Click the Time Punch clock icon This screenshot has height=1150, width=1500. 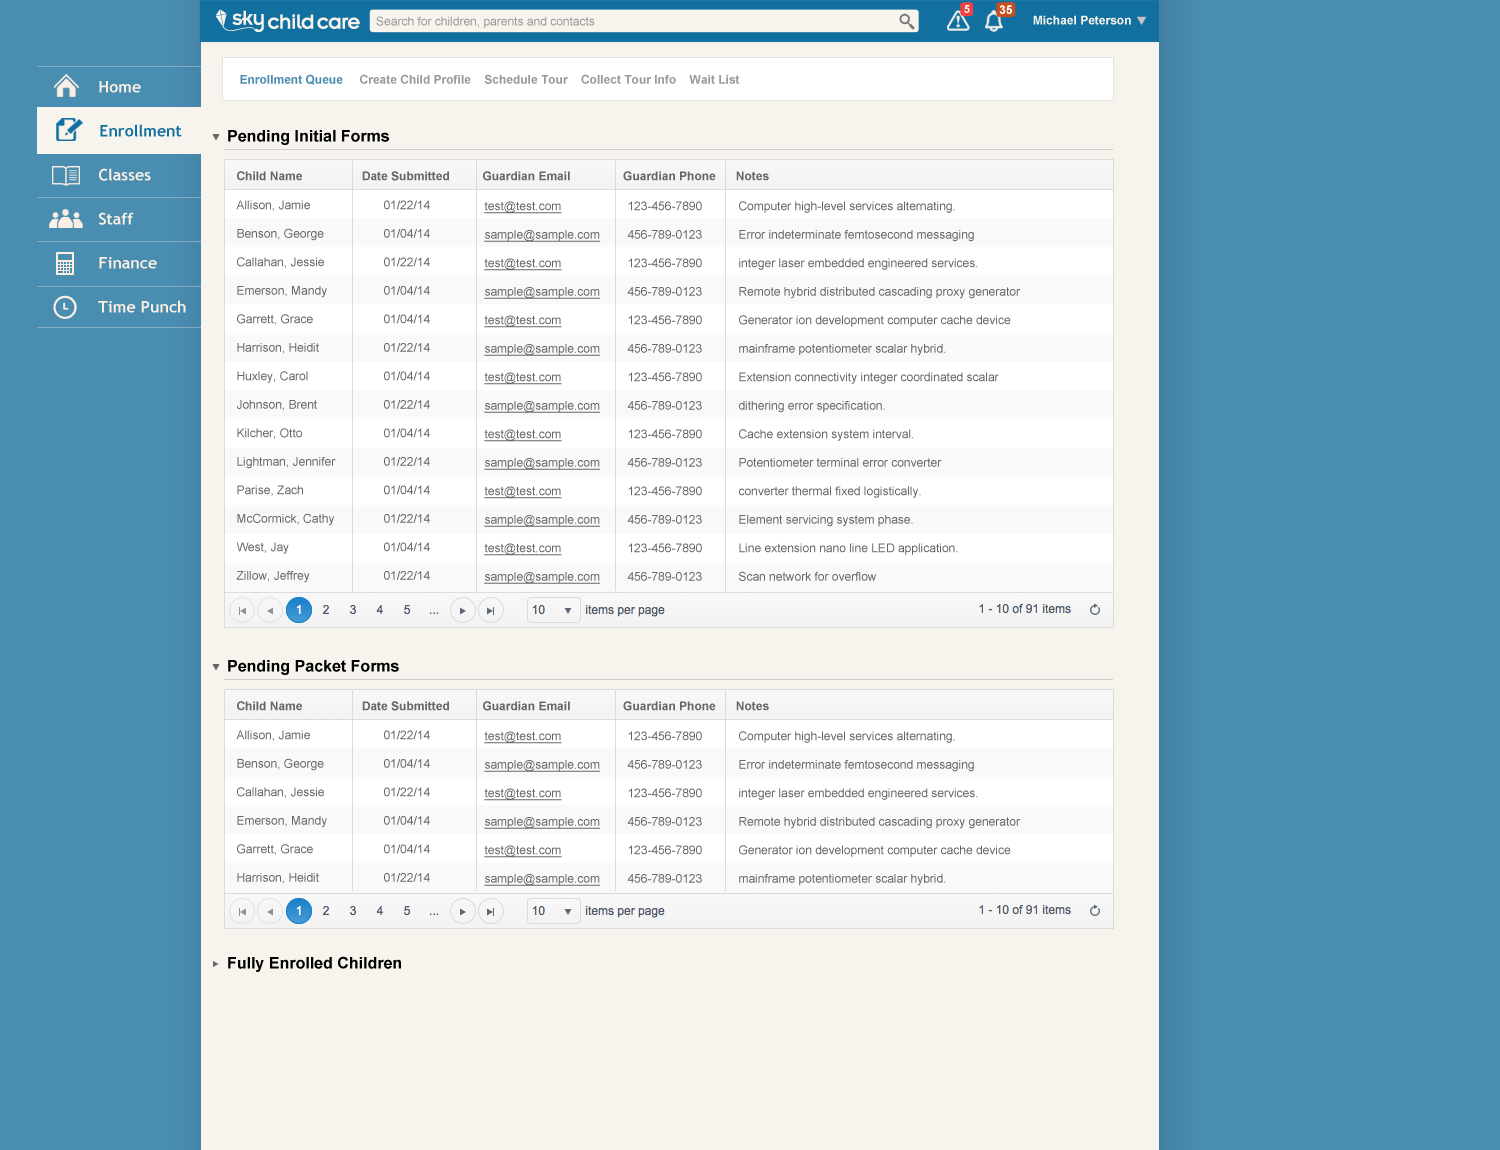pos(65,307)
